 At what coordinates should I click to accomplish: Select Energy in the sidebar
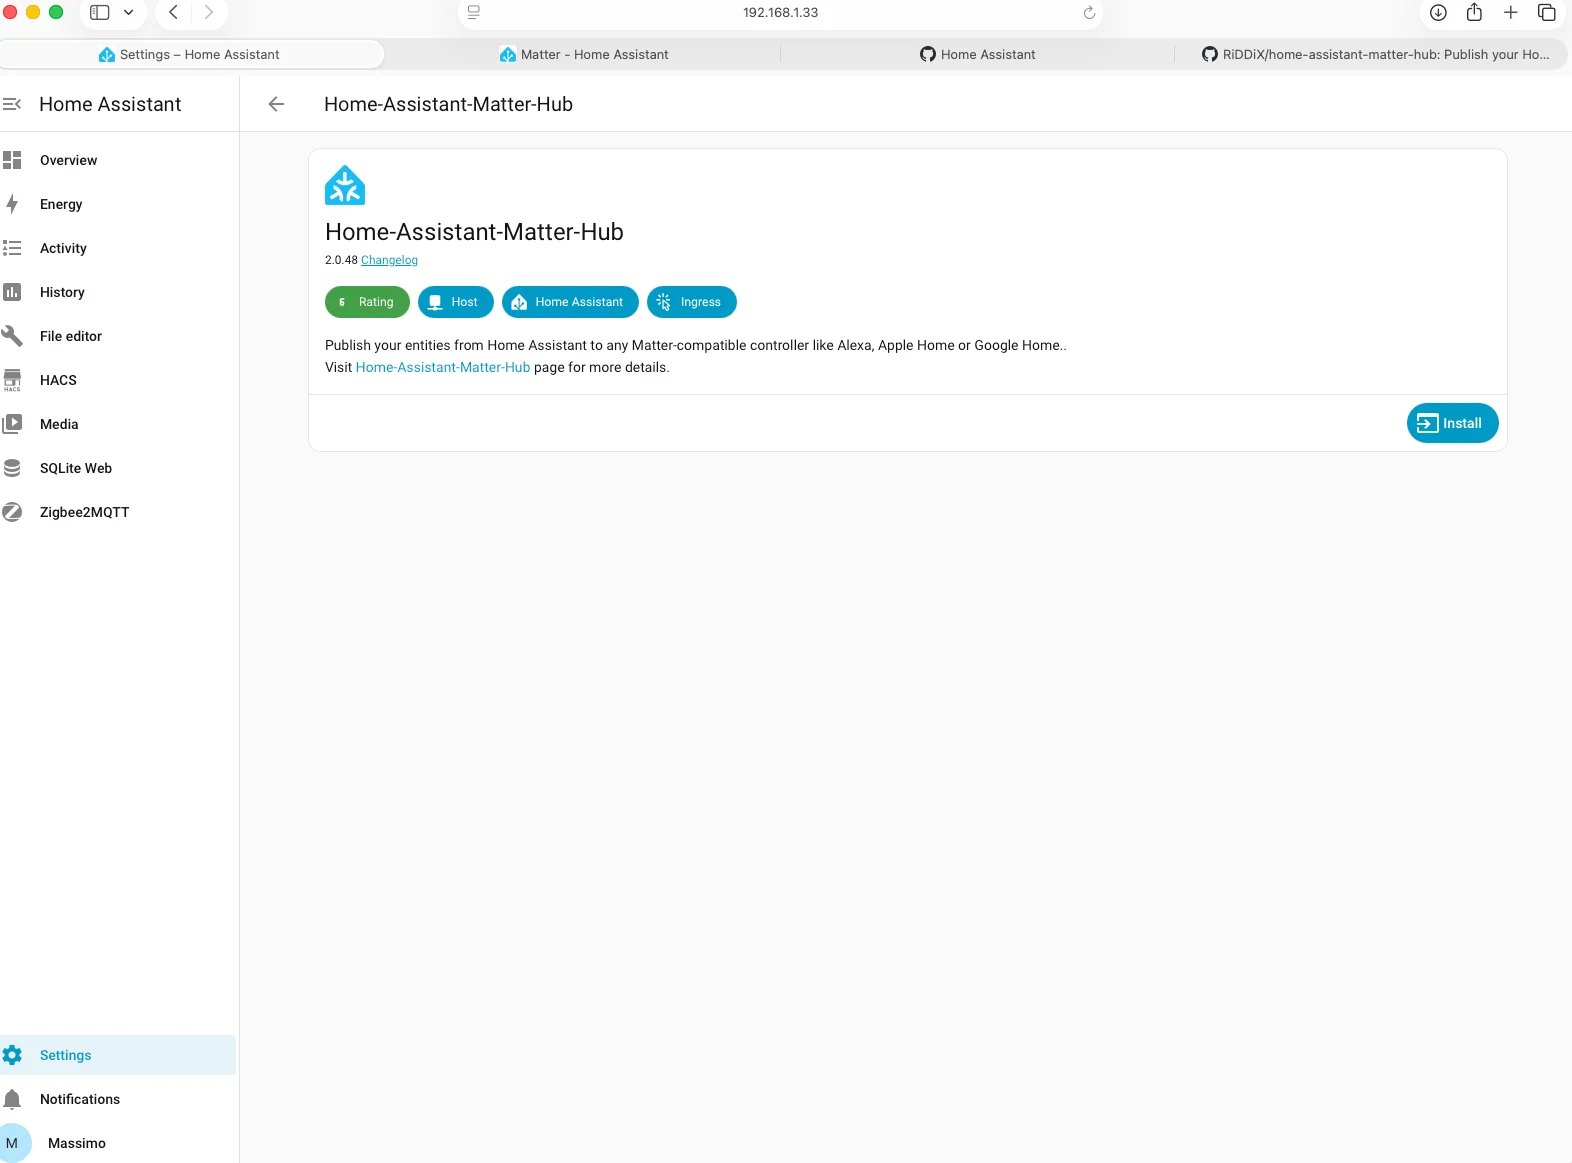(118, 204)
